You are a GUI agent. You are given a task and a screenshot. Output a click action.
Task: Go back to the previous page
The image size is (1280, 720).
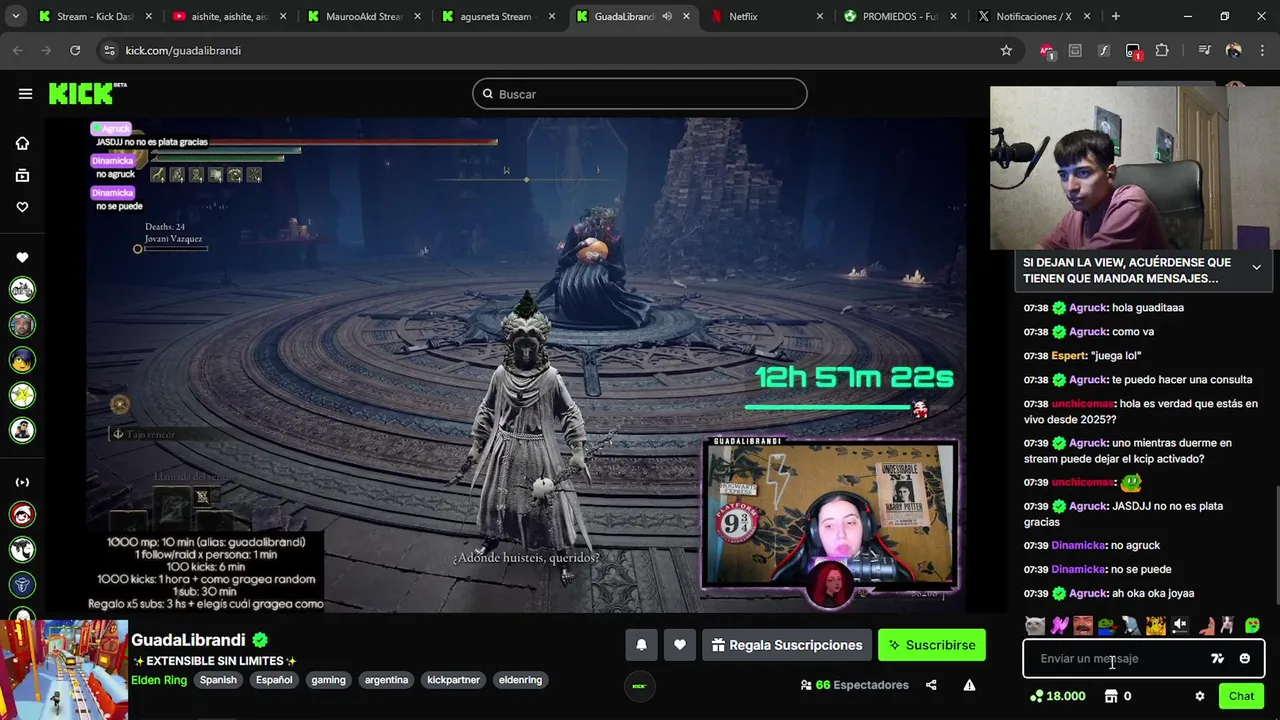point(18,50)
